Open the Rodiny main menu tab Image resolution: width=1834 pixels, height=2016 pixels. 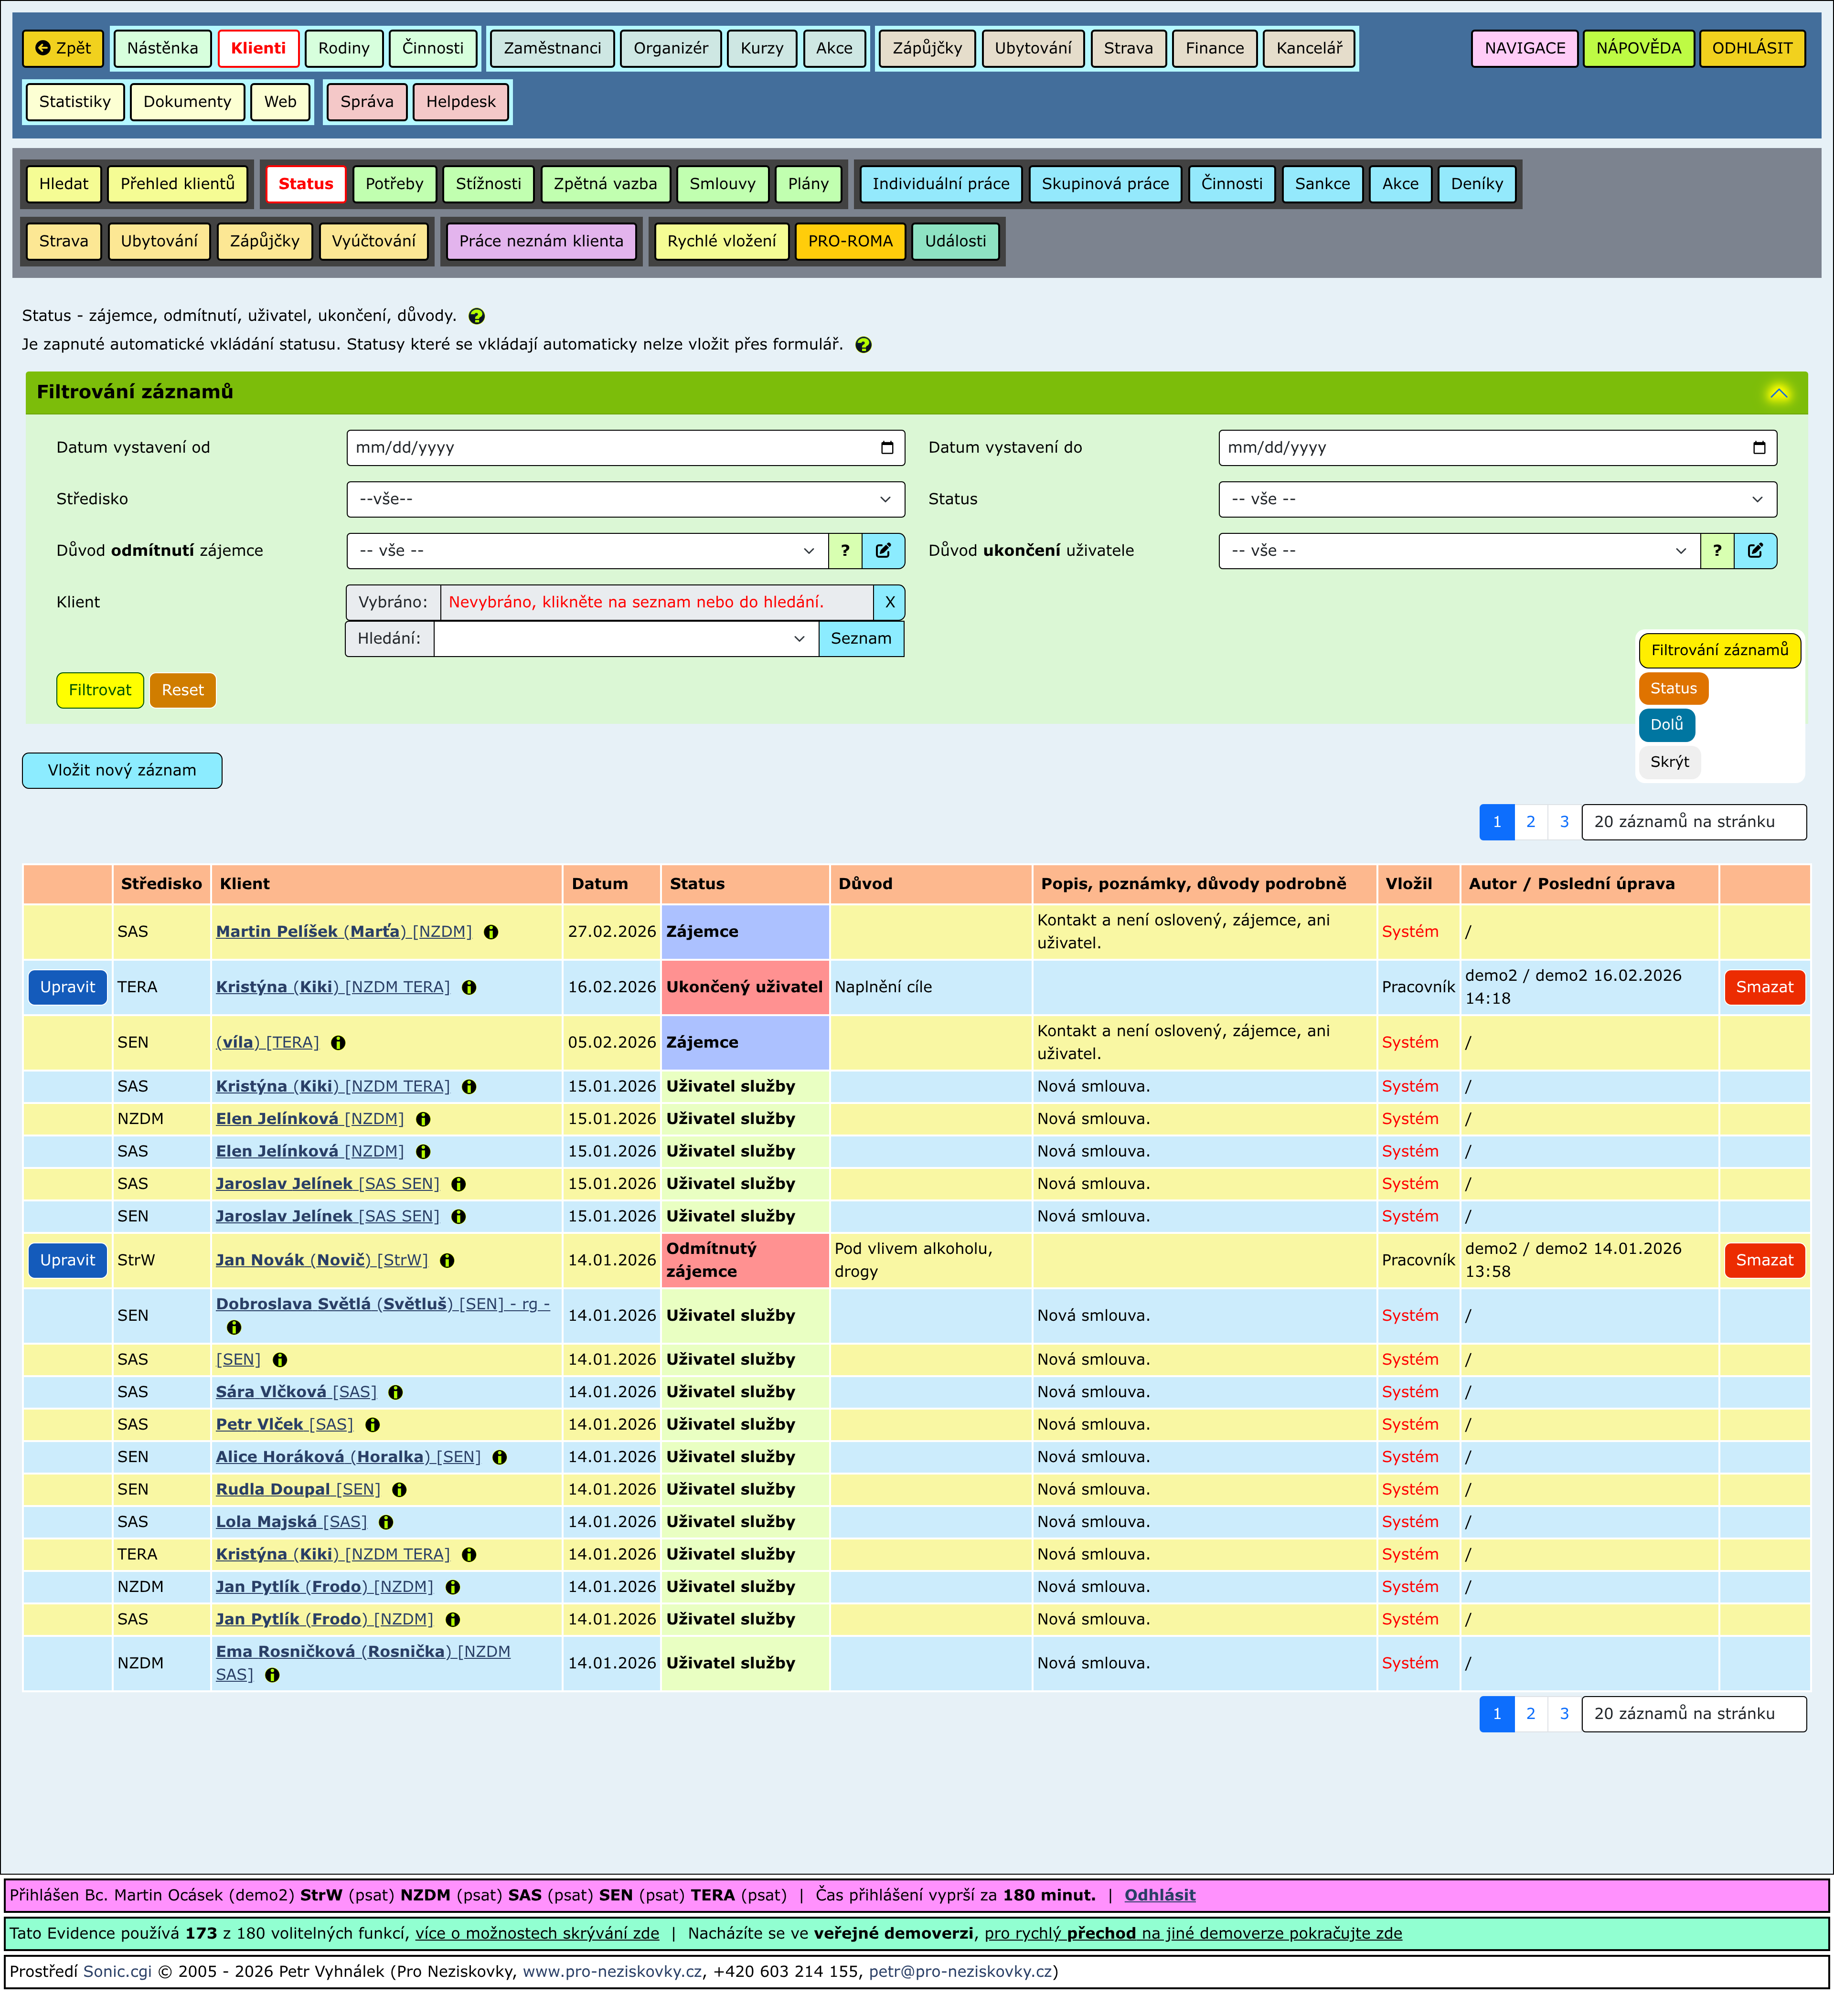(343, 48)
